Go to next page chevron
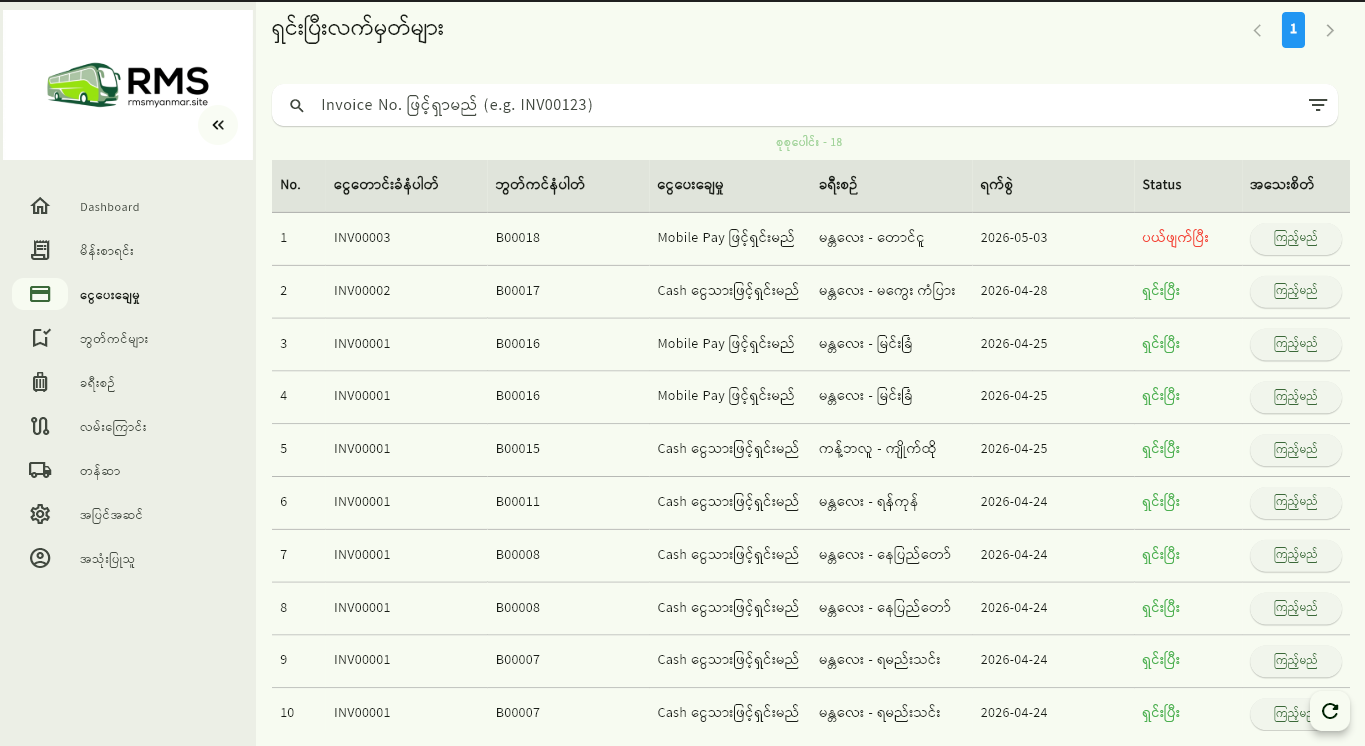The image size is (1365, 746). (1330, 30)
